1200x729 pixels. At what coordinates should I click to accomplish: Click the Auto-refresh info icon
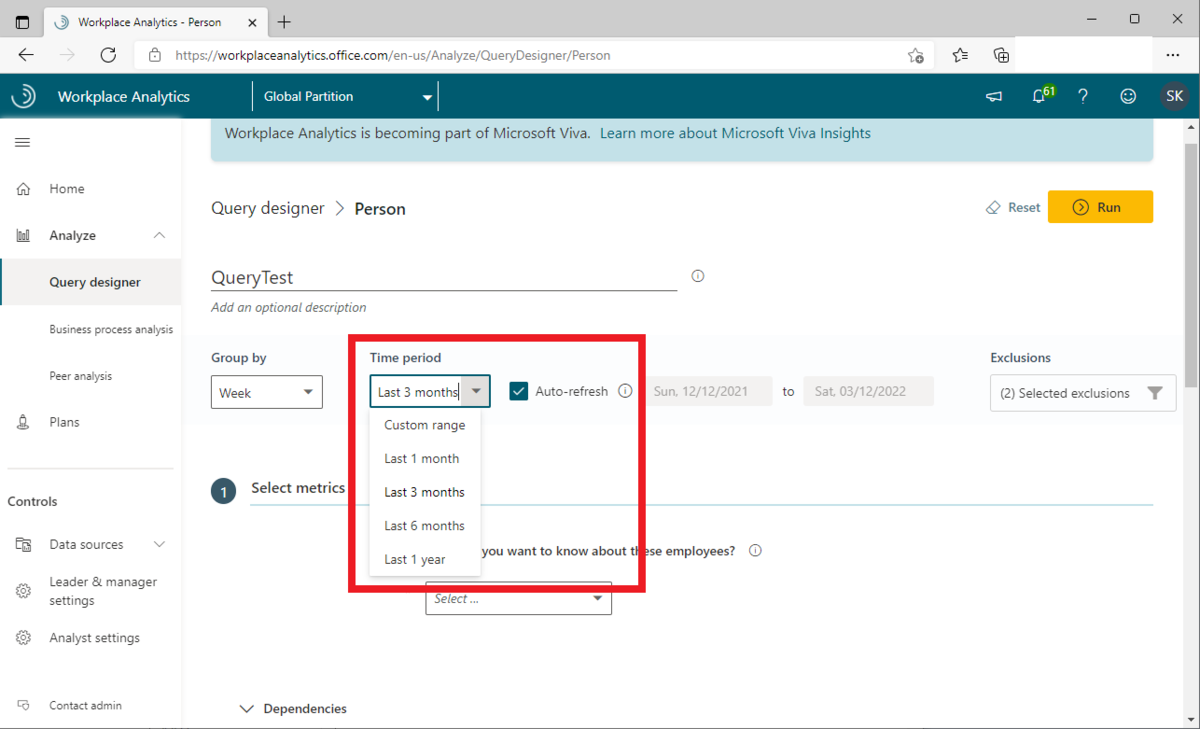(625, 391)
